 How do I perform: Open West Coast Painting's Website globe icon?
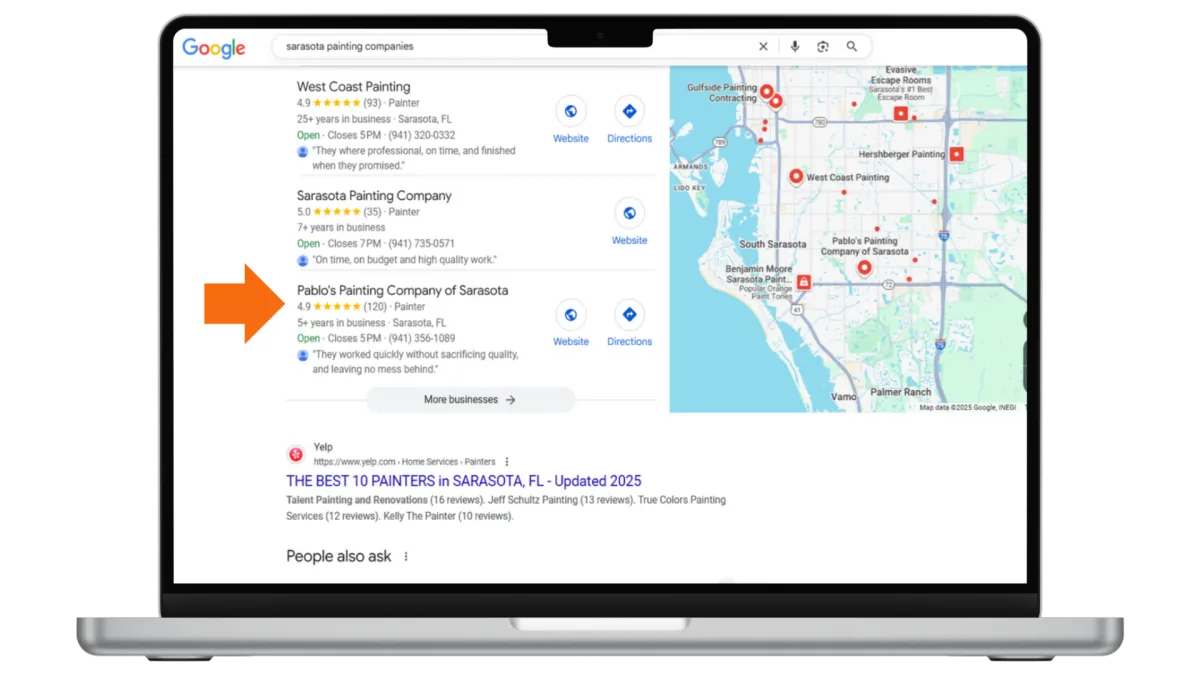(571, 111)
